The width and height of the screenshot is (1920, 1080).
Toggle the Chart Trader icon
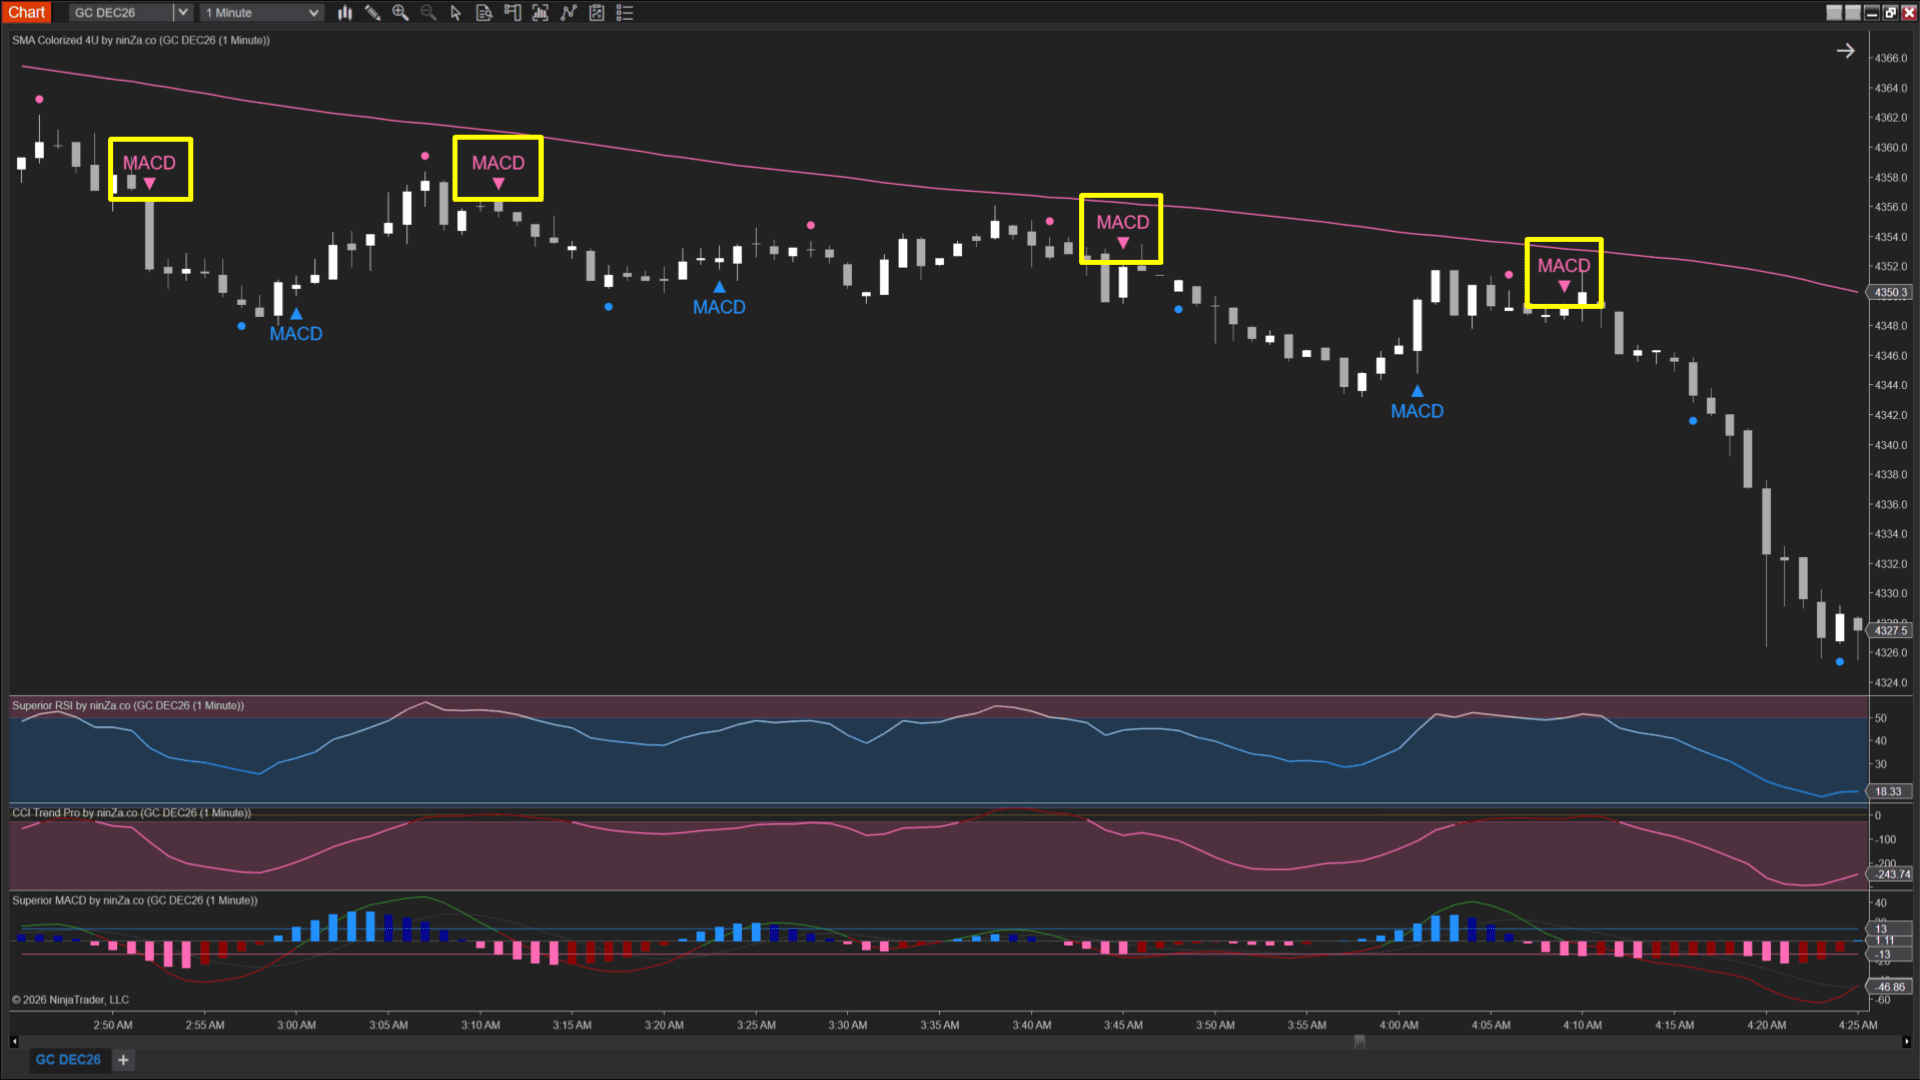(512, 13)
